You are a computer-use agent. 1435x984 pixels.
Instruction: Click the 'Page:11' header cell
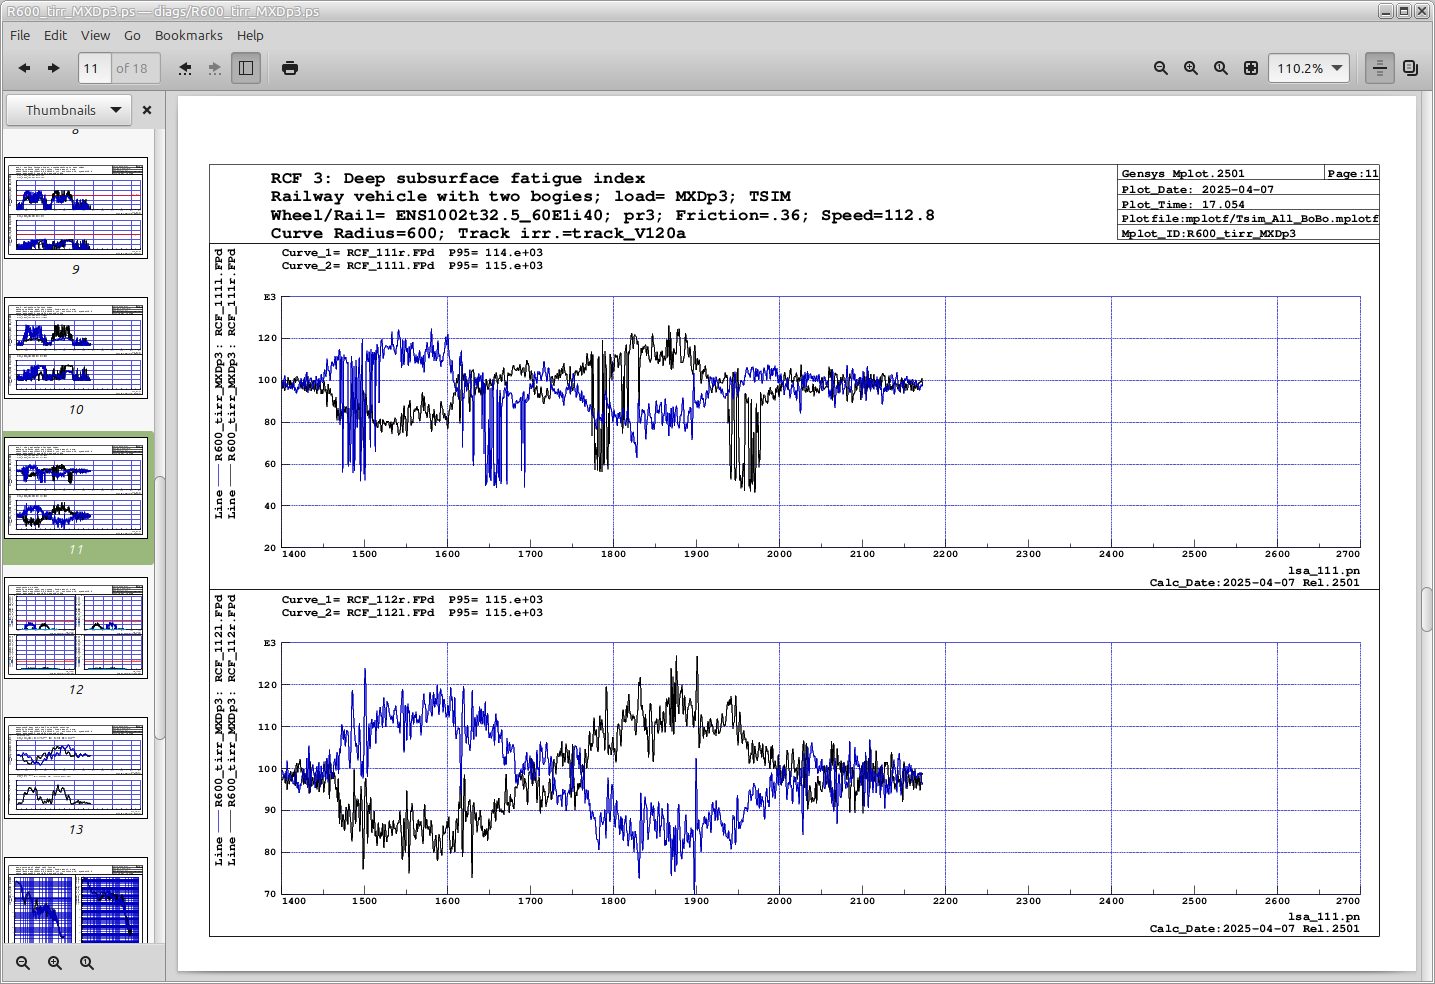point(1353,174)
